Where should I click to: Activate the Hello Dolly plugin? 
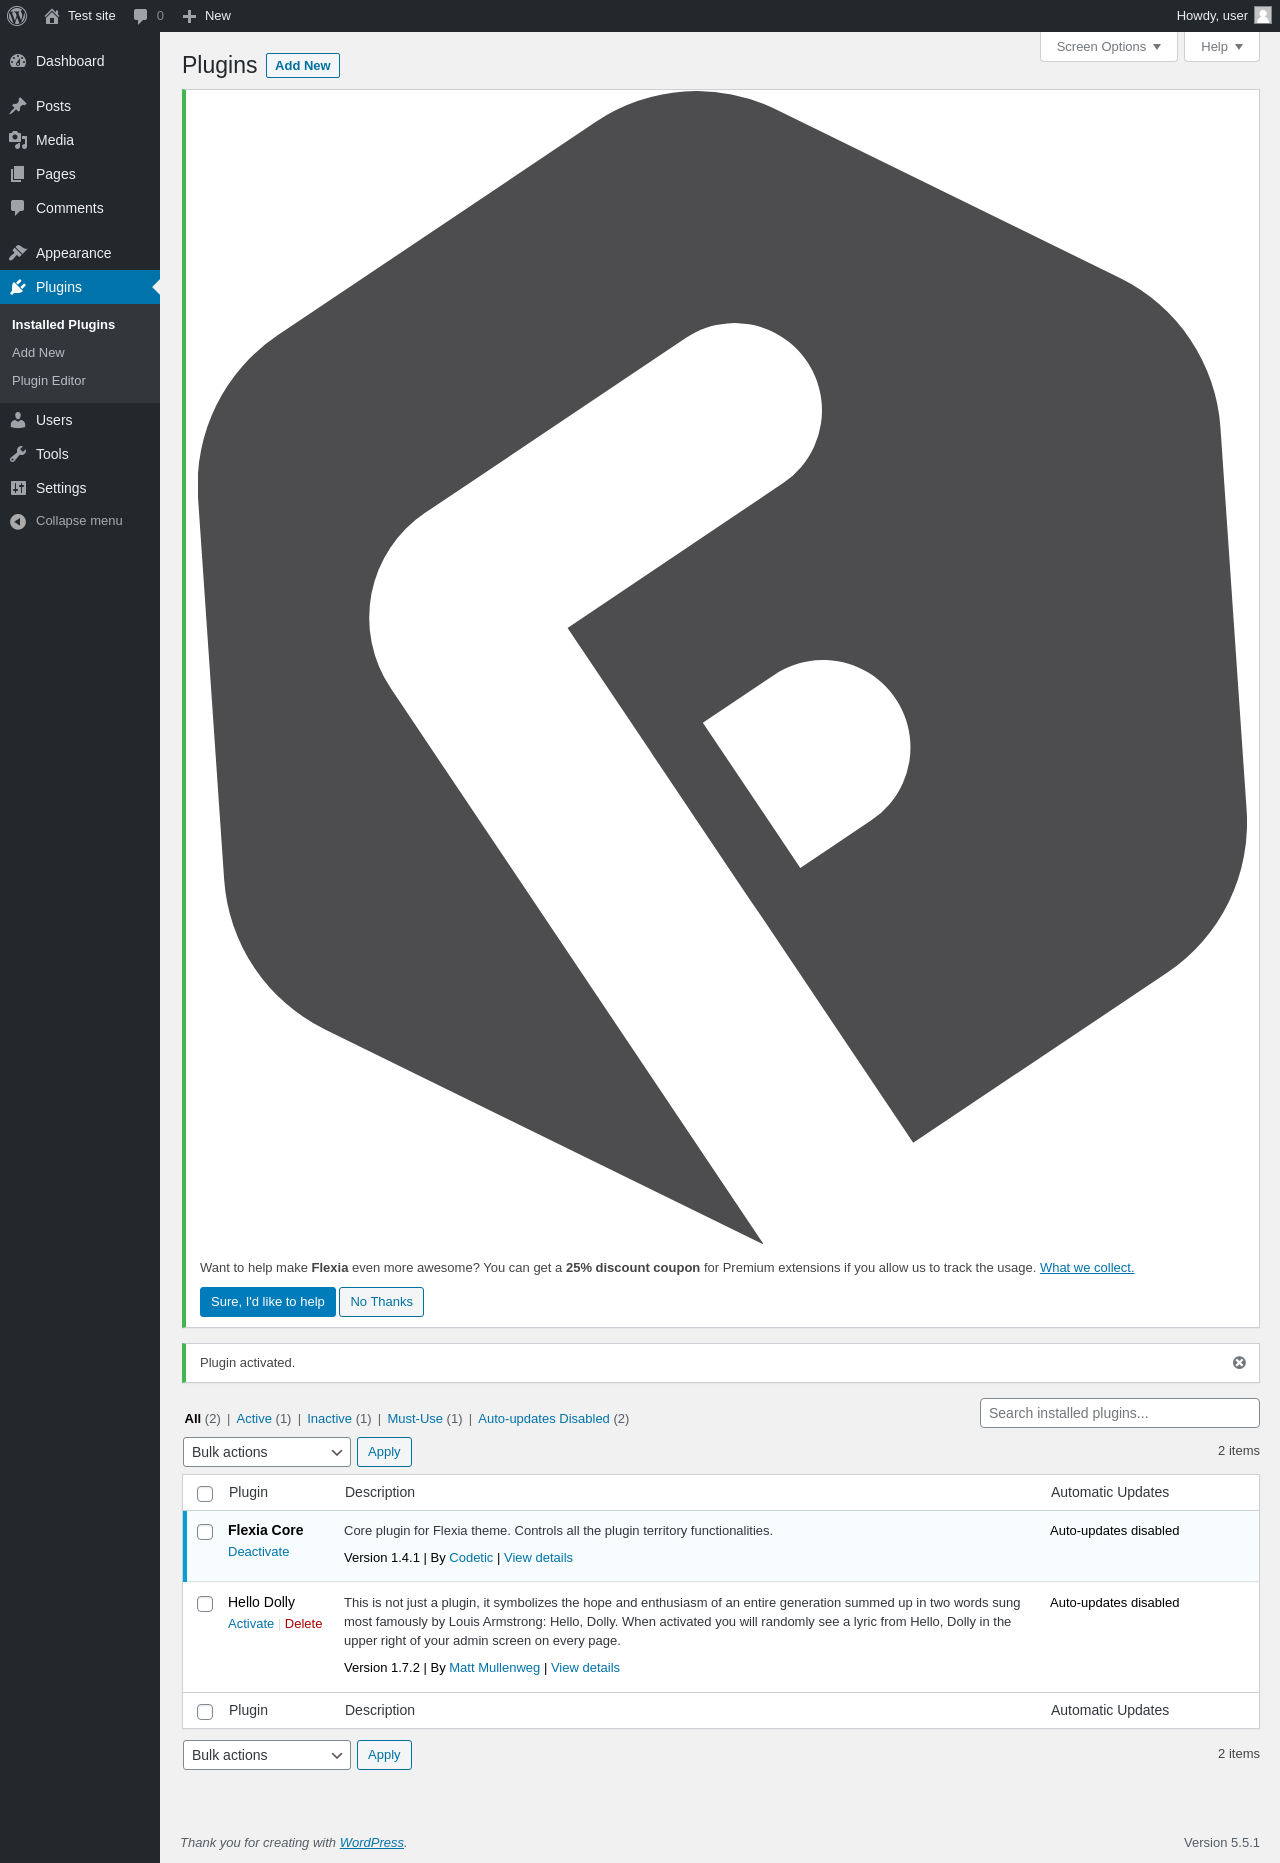(x=251, y=1624)
